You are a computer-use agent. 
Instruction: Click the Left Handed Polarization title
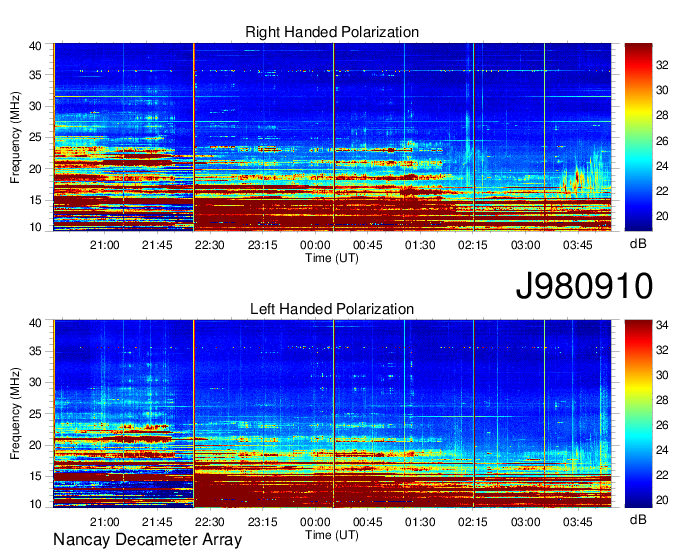pos(332,309)
